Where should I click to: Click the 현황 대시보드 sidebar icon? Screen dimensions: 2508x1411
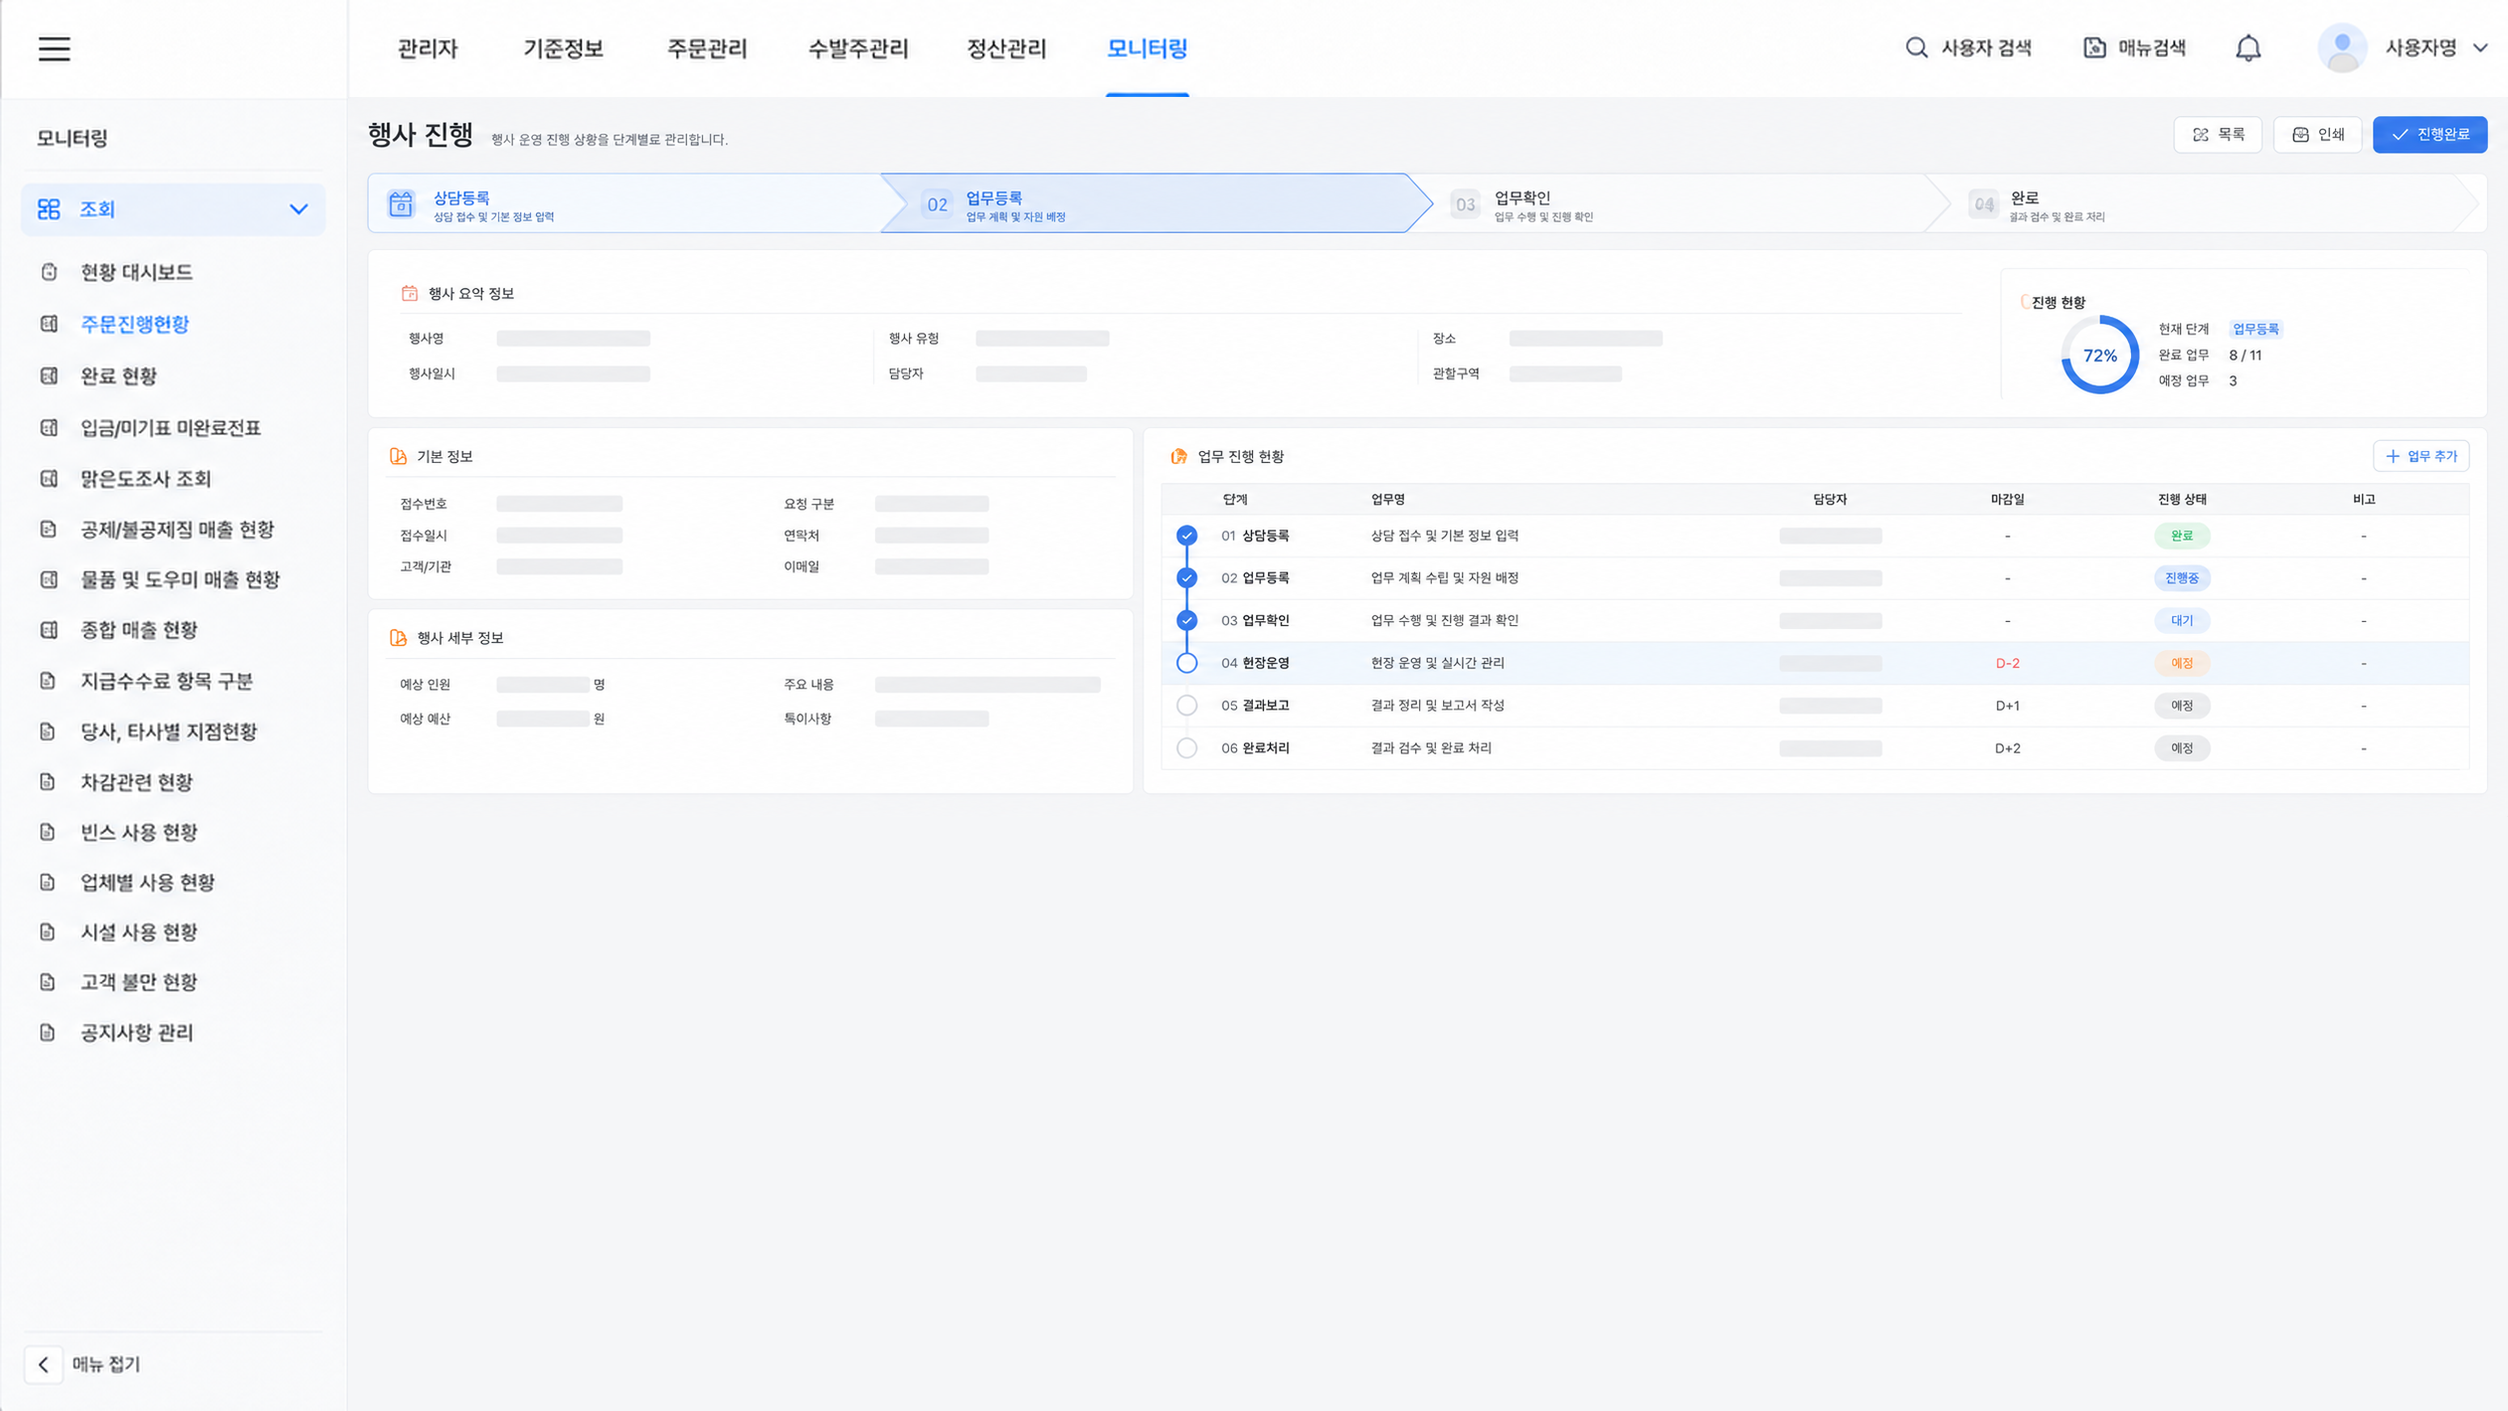(48, 272)
